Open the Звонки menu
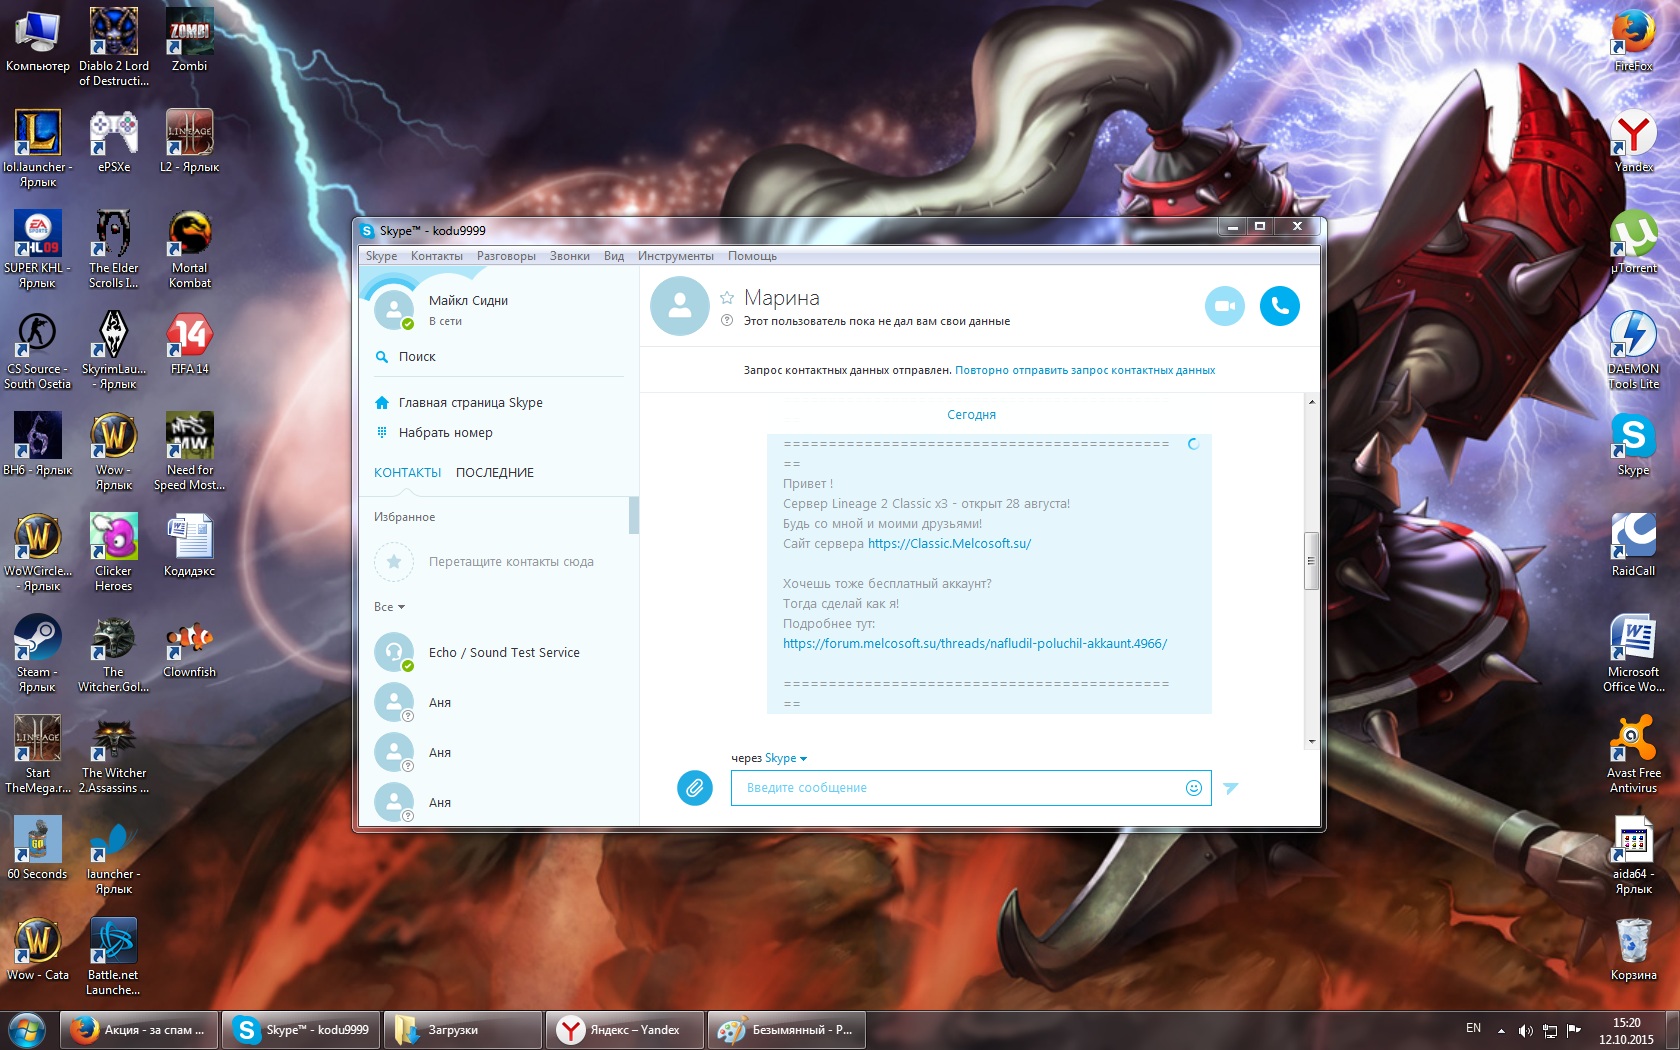 point(570,256)
